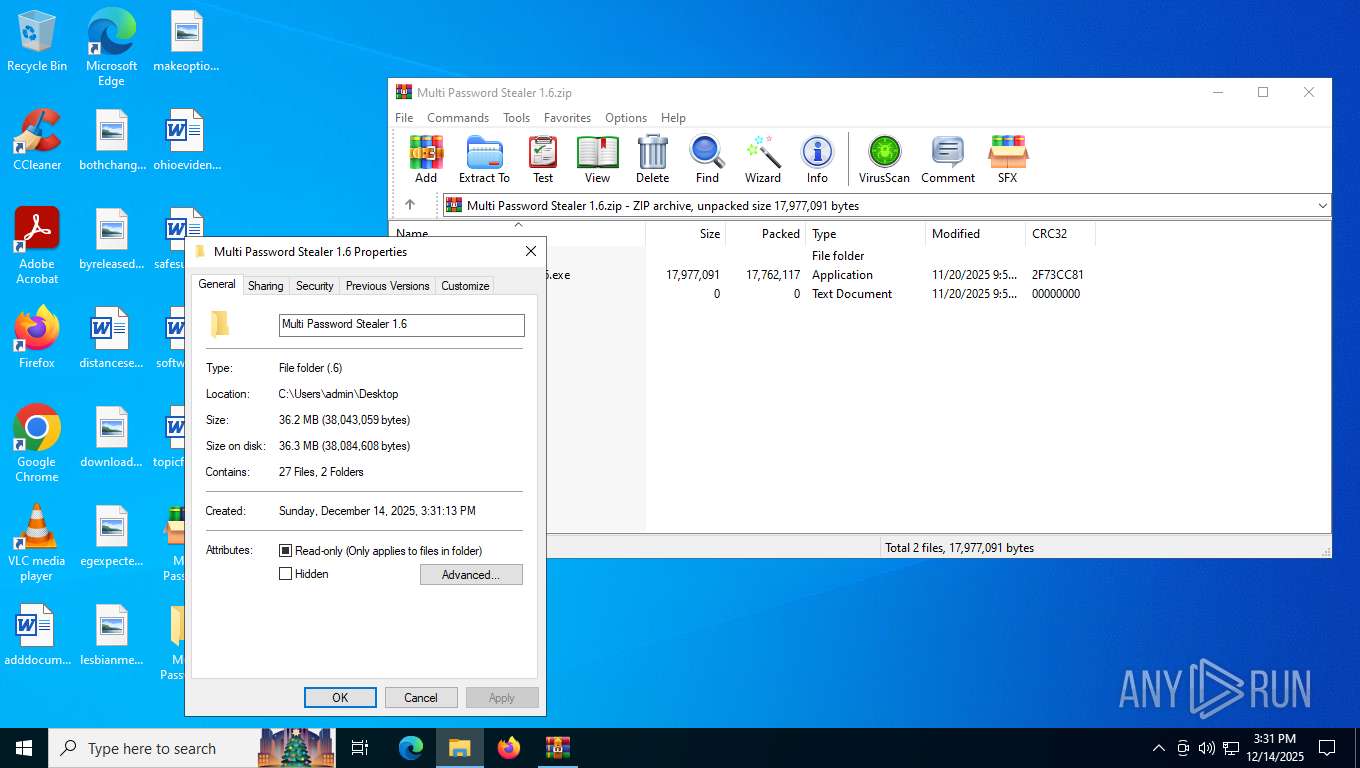Image resolution: width=1360 pixels, height=768 pixels.
Task: Click the OK button in Properties
Action: [340, 698]
